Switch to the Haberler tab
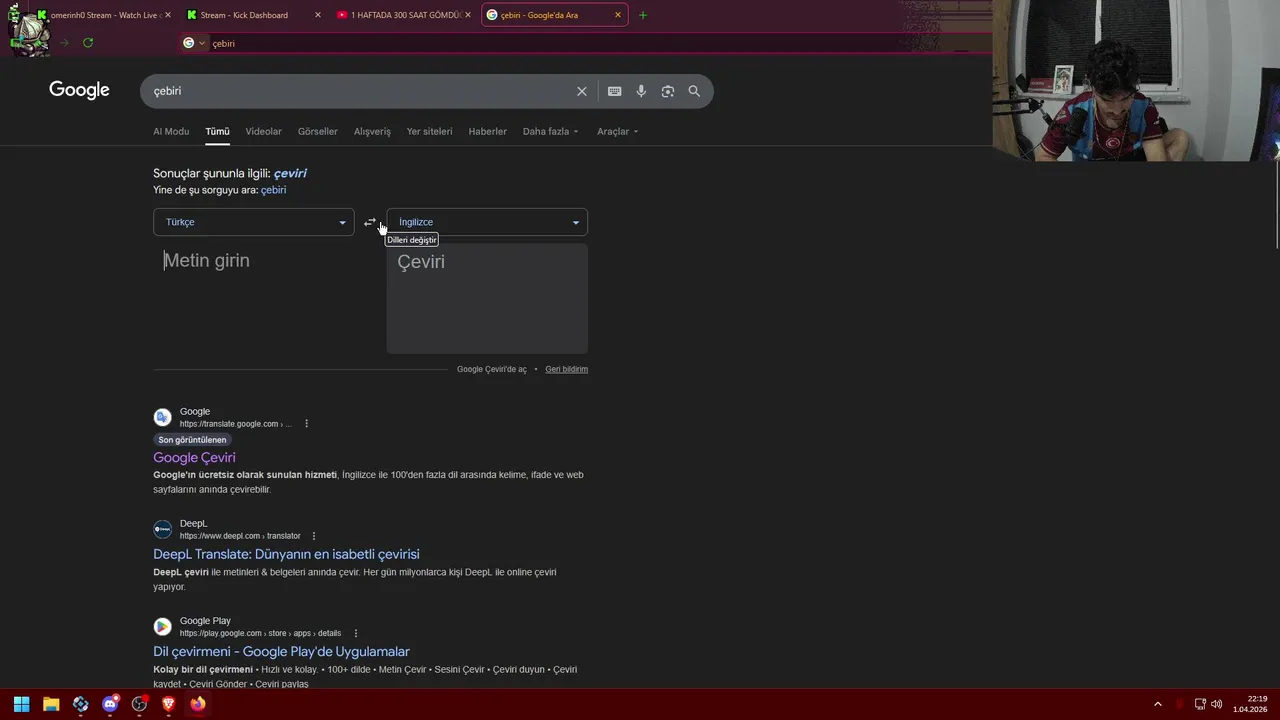 click(487, 131)
